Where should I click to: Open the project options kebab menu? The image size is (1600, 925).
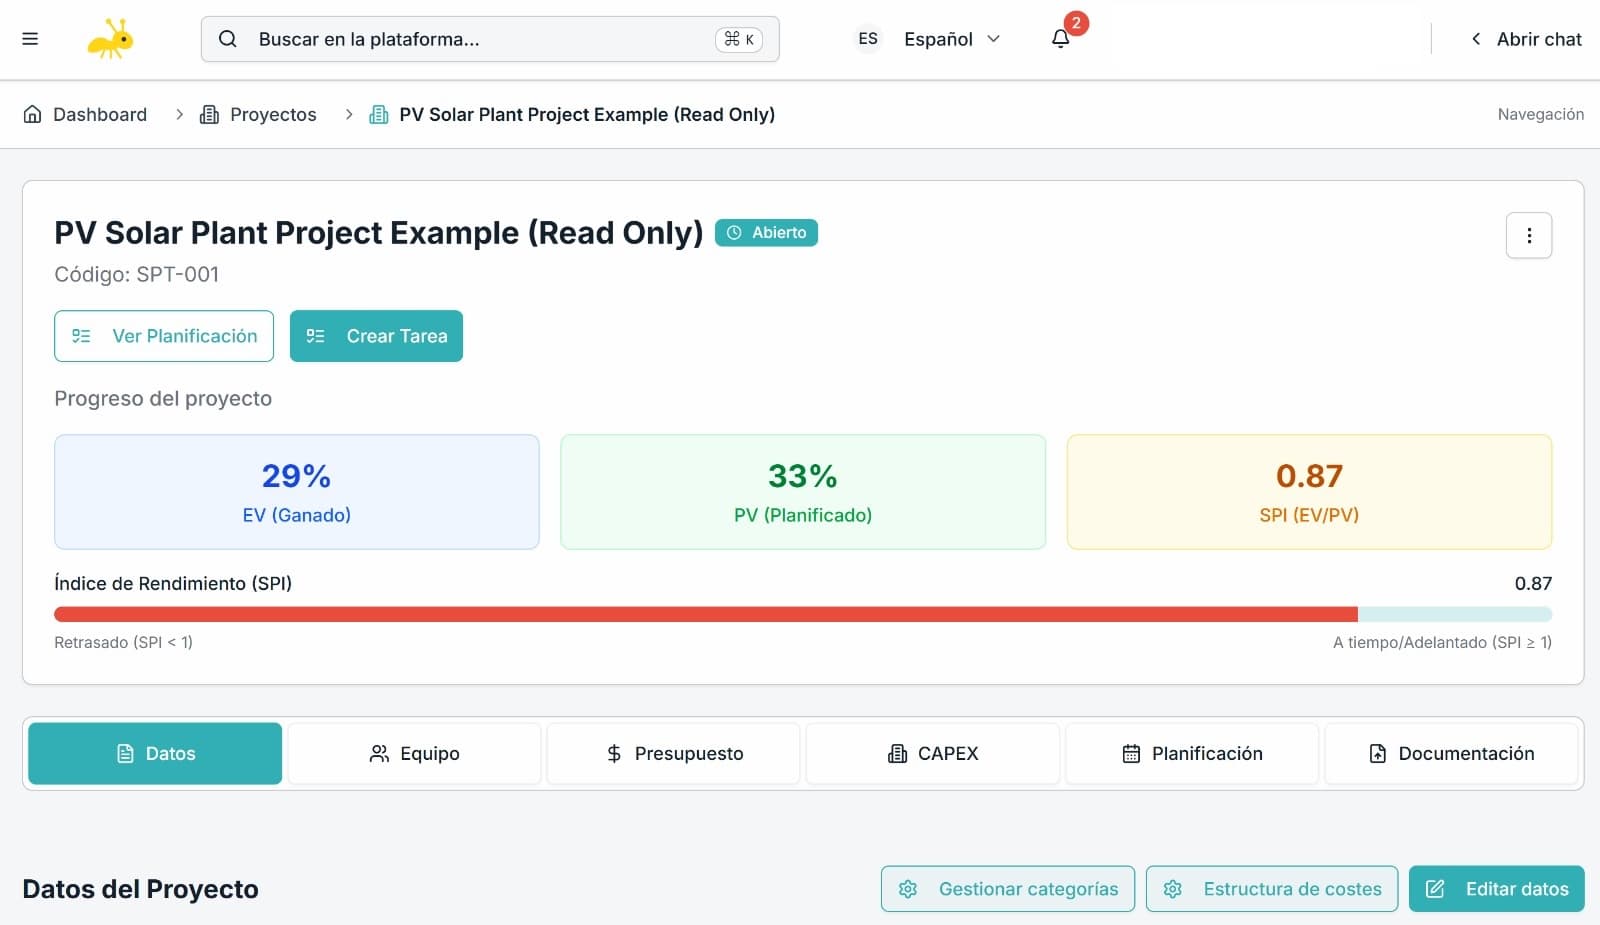[1529, 235]
